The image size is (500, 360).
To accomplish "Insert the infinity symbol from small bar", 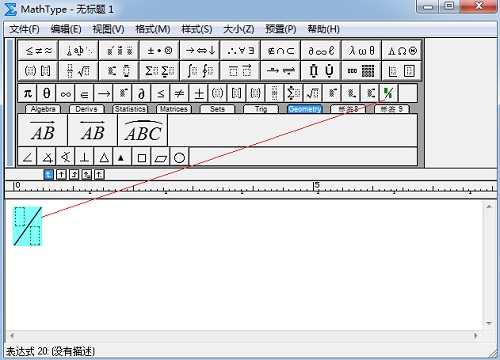I will [65, 93].
